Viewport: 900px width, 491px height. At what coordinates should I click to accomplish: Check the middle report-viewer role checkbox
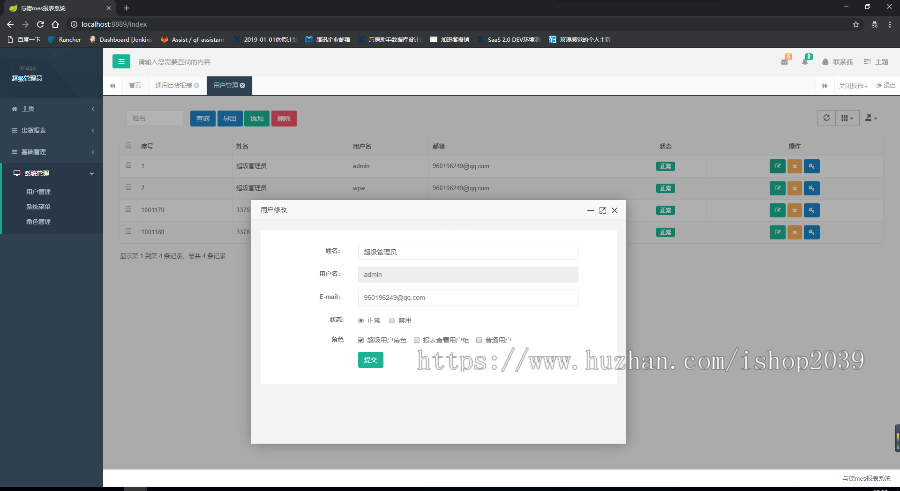pos(417,340)
